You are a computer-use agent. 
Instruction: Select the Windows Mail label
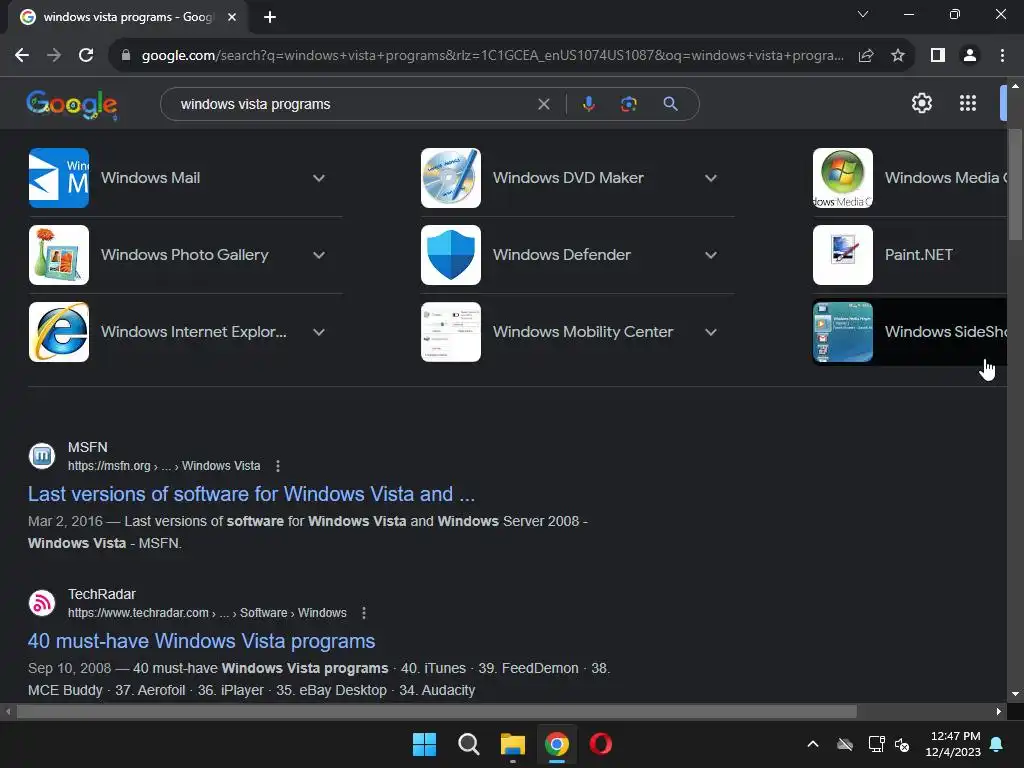(150, 178)
